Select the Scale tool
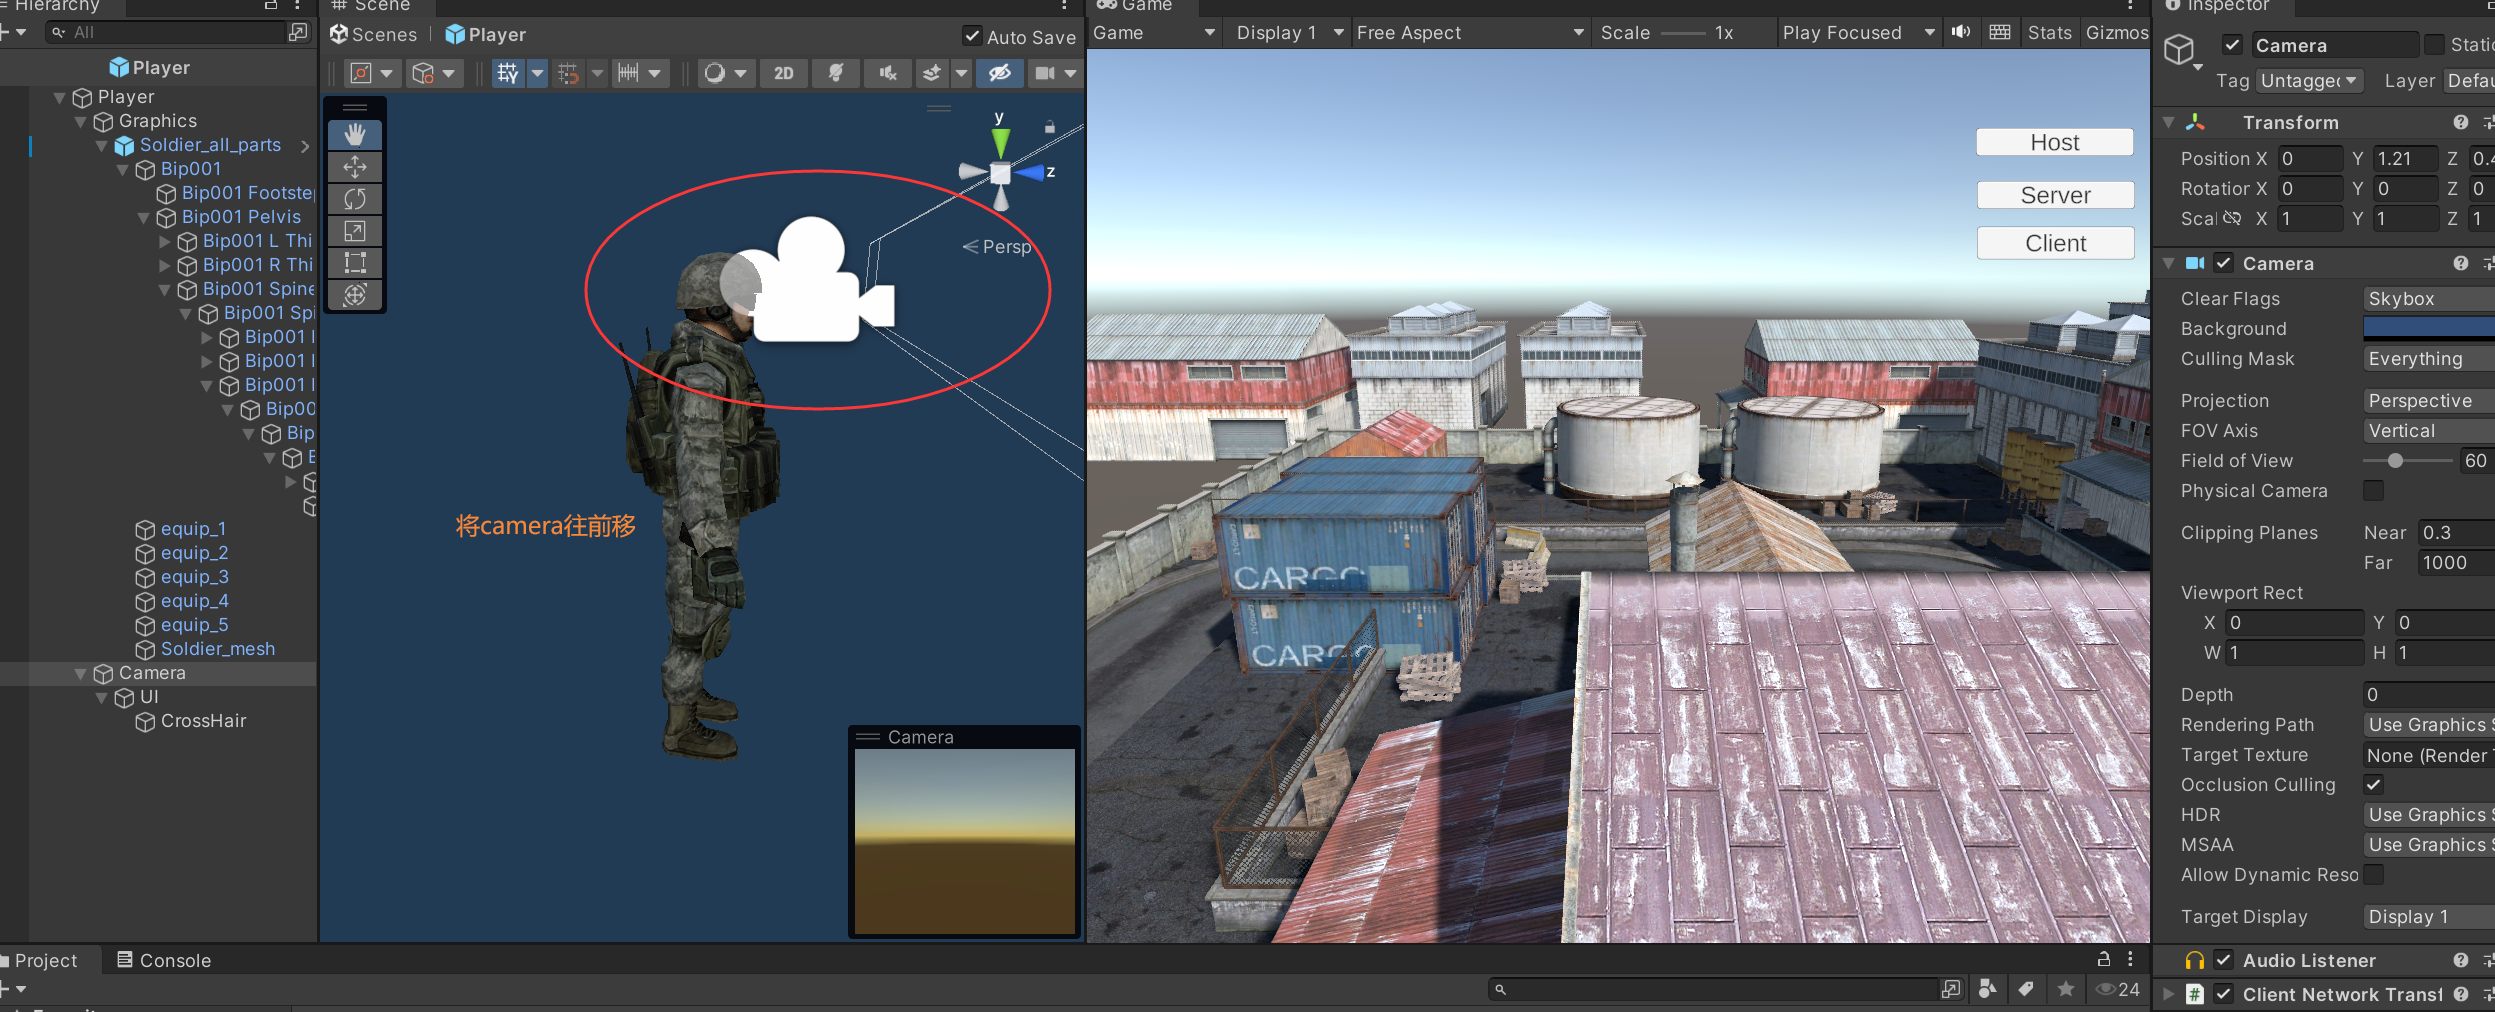Viewport: 2495px width, 1012px height. (355, 231)
